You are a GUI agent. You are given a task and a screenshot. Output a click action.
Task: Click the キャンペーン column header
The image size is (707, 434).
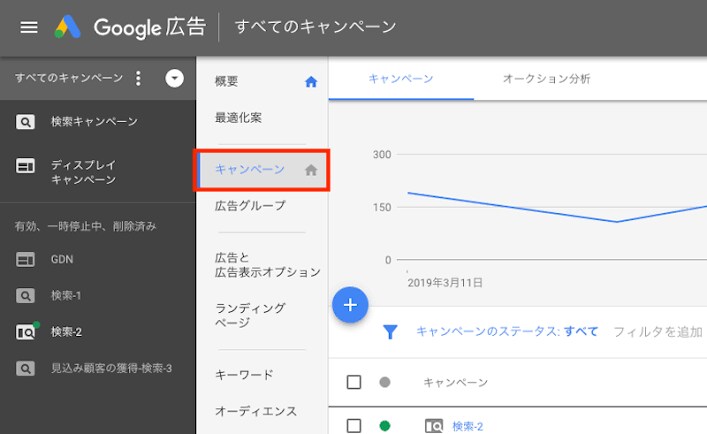(x=455, y=383)
